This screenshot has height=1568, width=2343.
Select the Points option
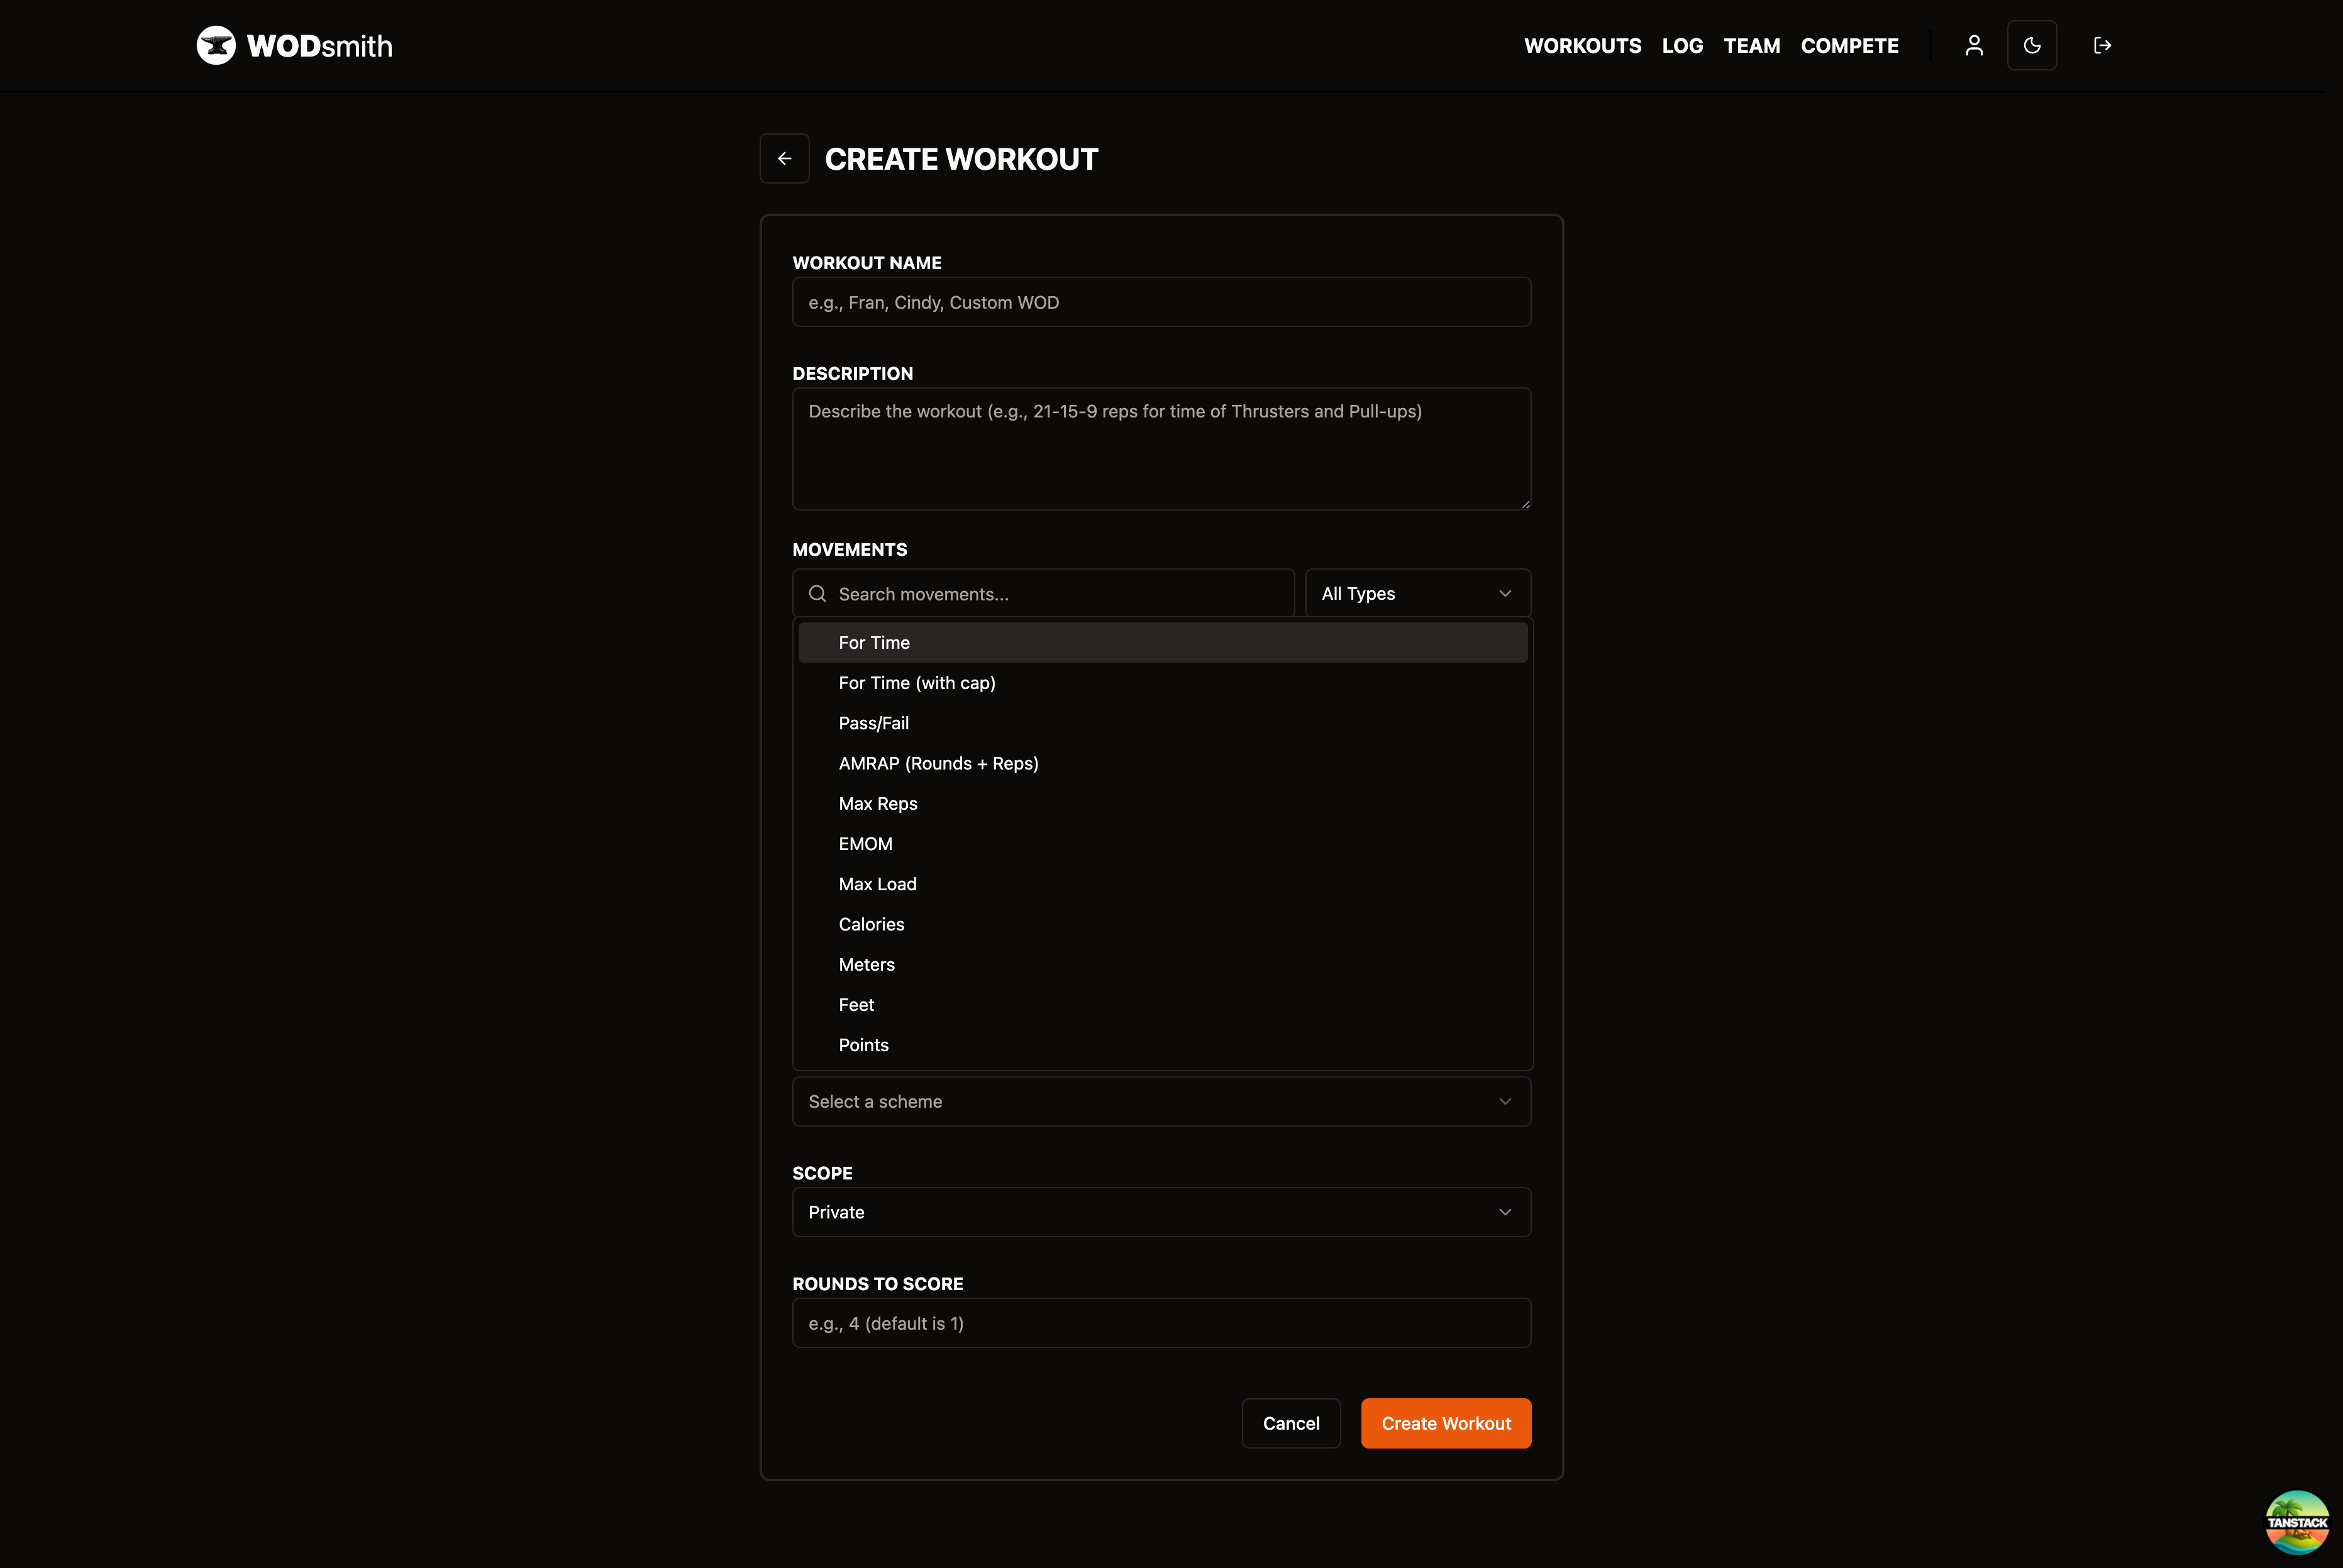click(x=1163, y=1045)
